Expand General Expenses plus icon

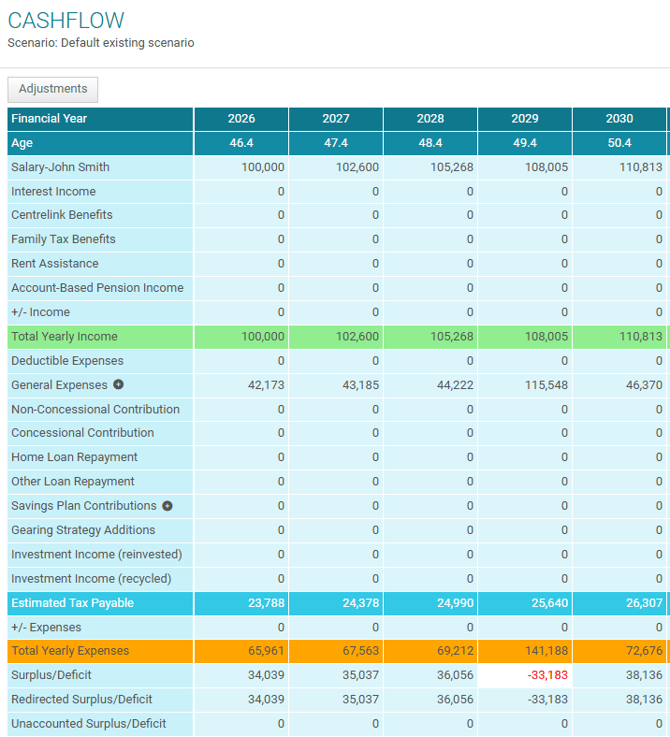pos(118,385)
